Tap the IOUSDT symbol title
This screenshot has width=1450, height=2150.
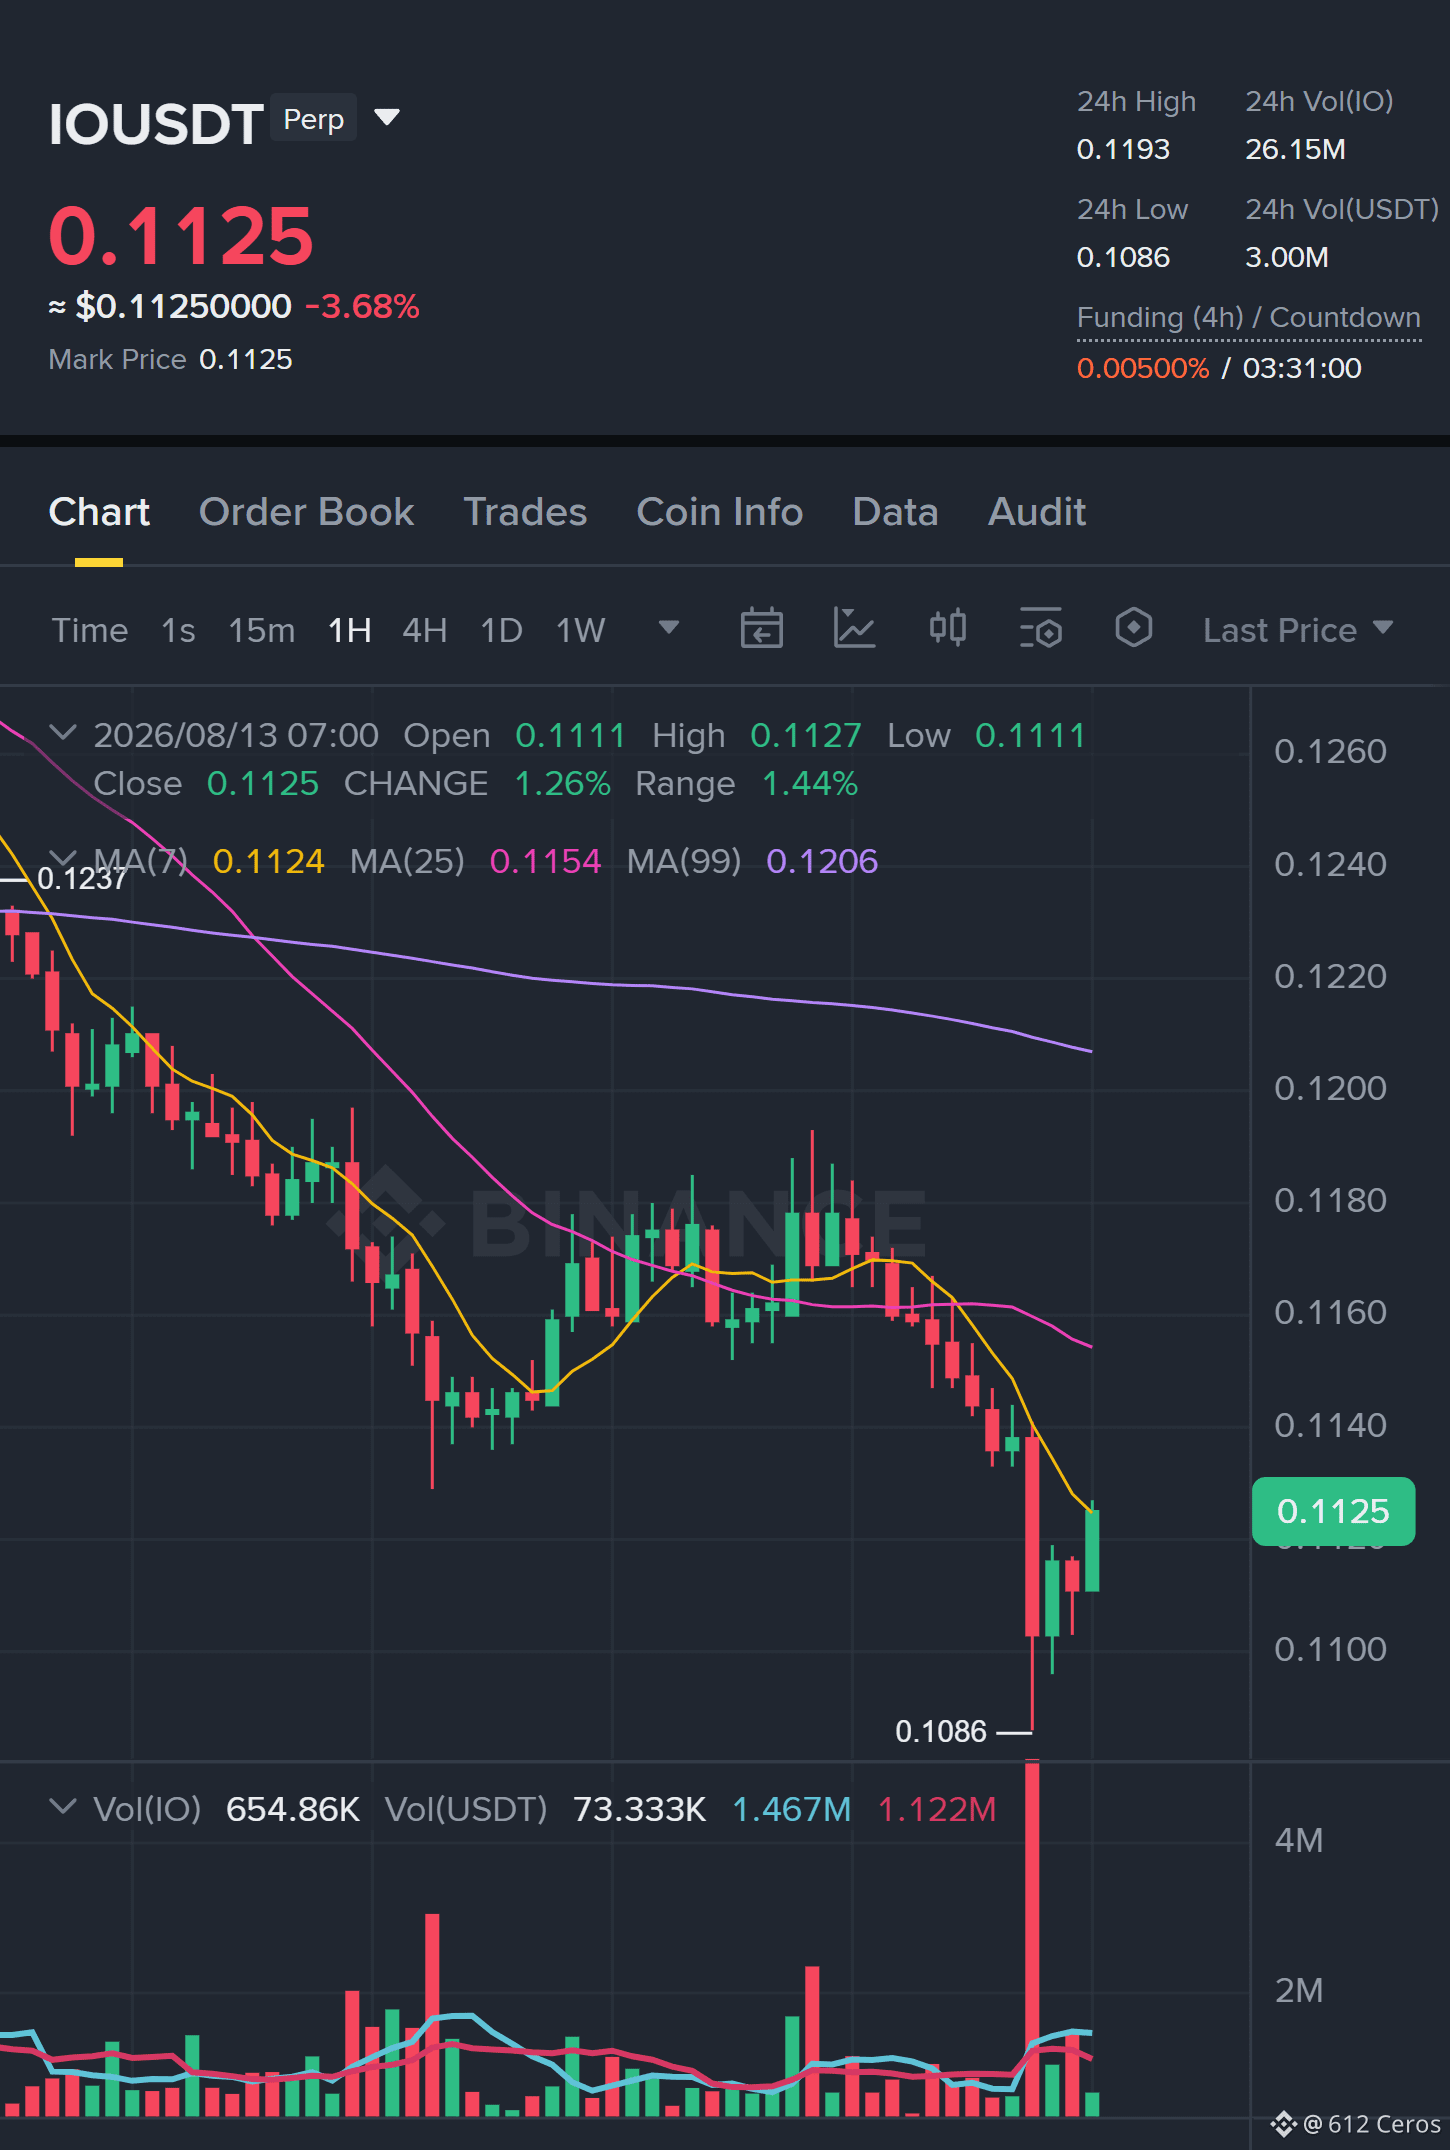156,124
